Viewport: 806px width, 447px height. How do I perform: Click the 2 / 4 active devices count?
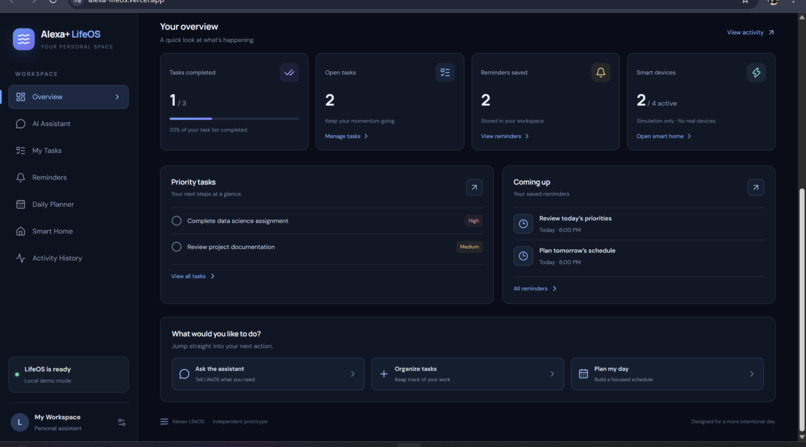click(656, 100)
